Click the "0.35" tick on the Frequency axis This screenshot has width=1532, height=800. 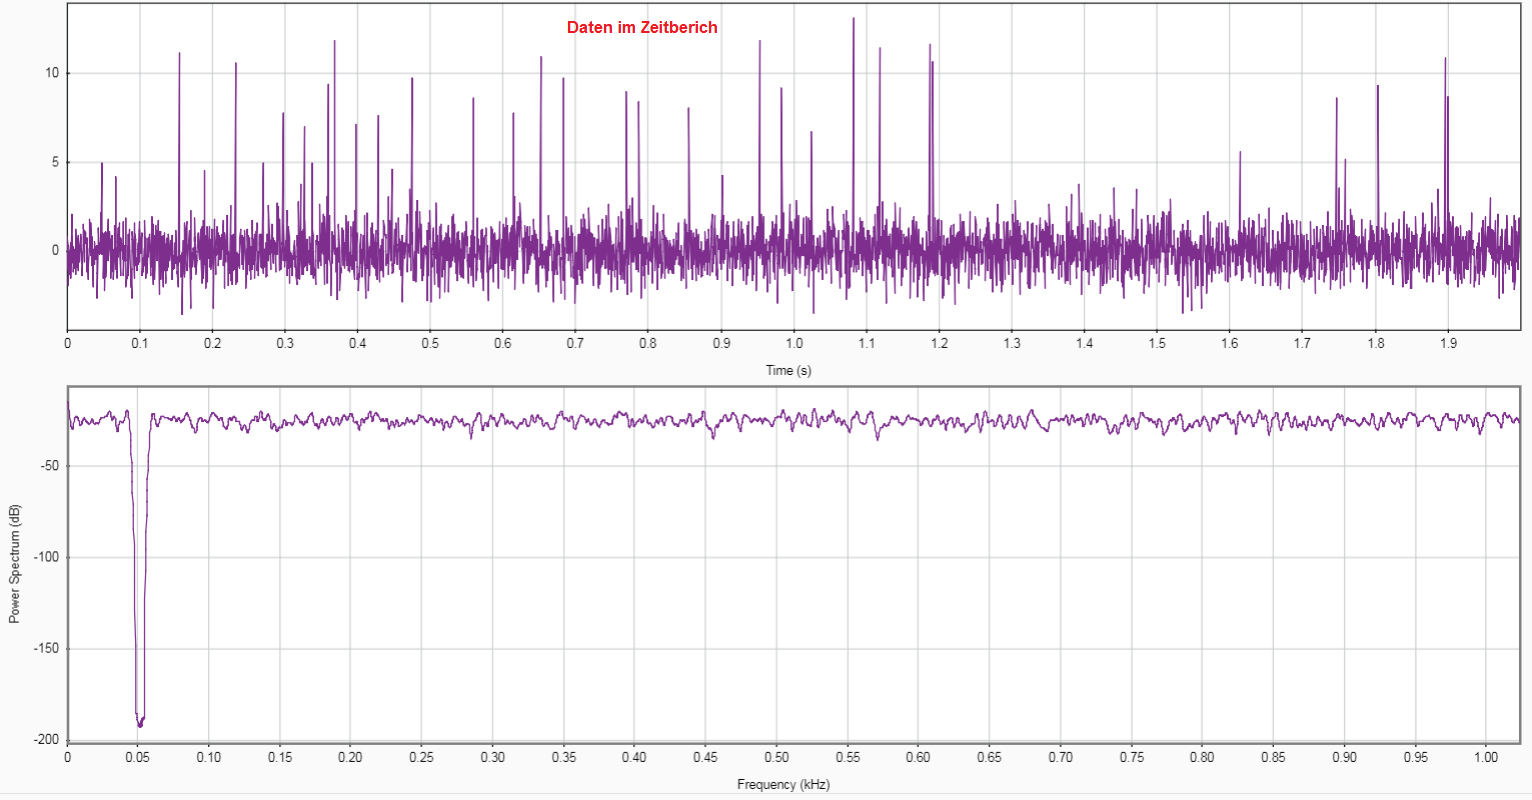point(564,757)
